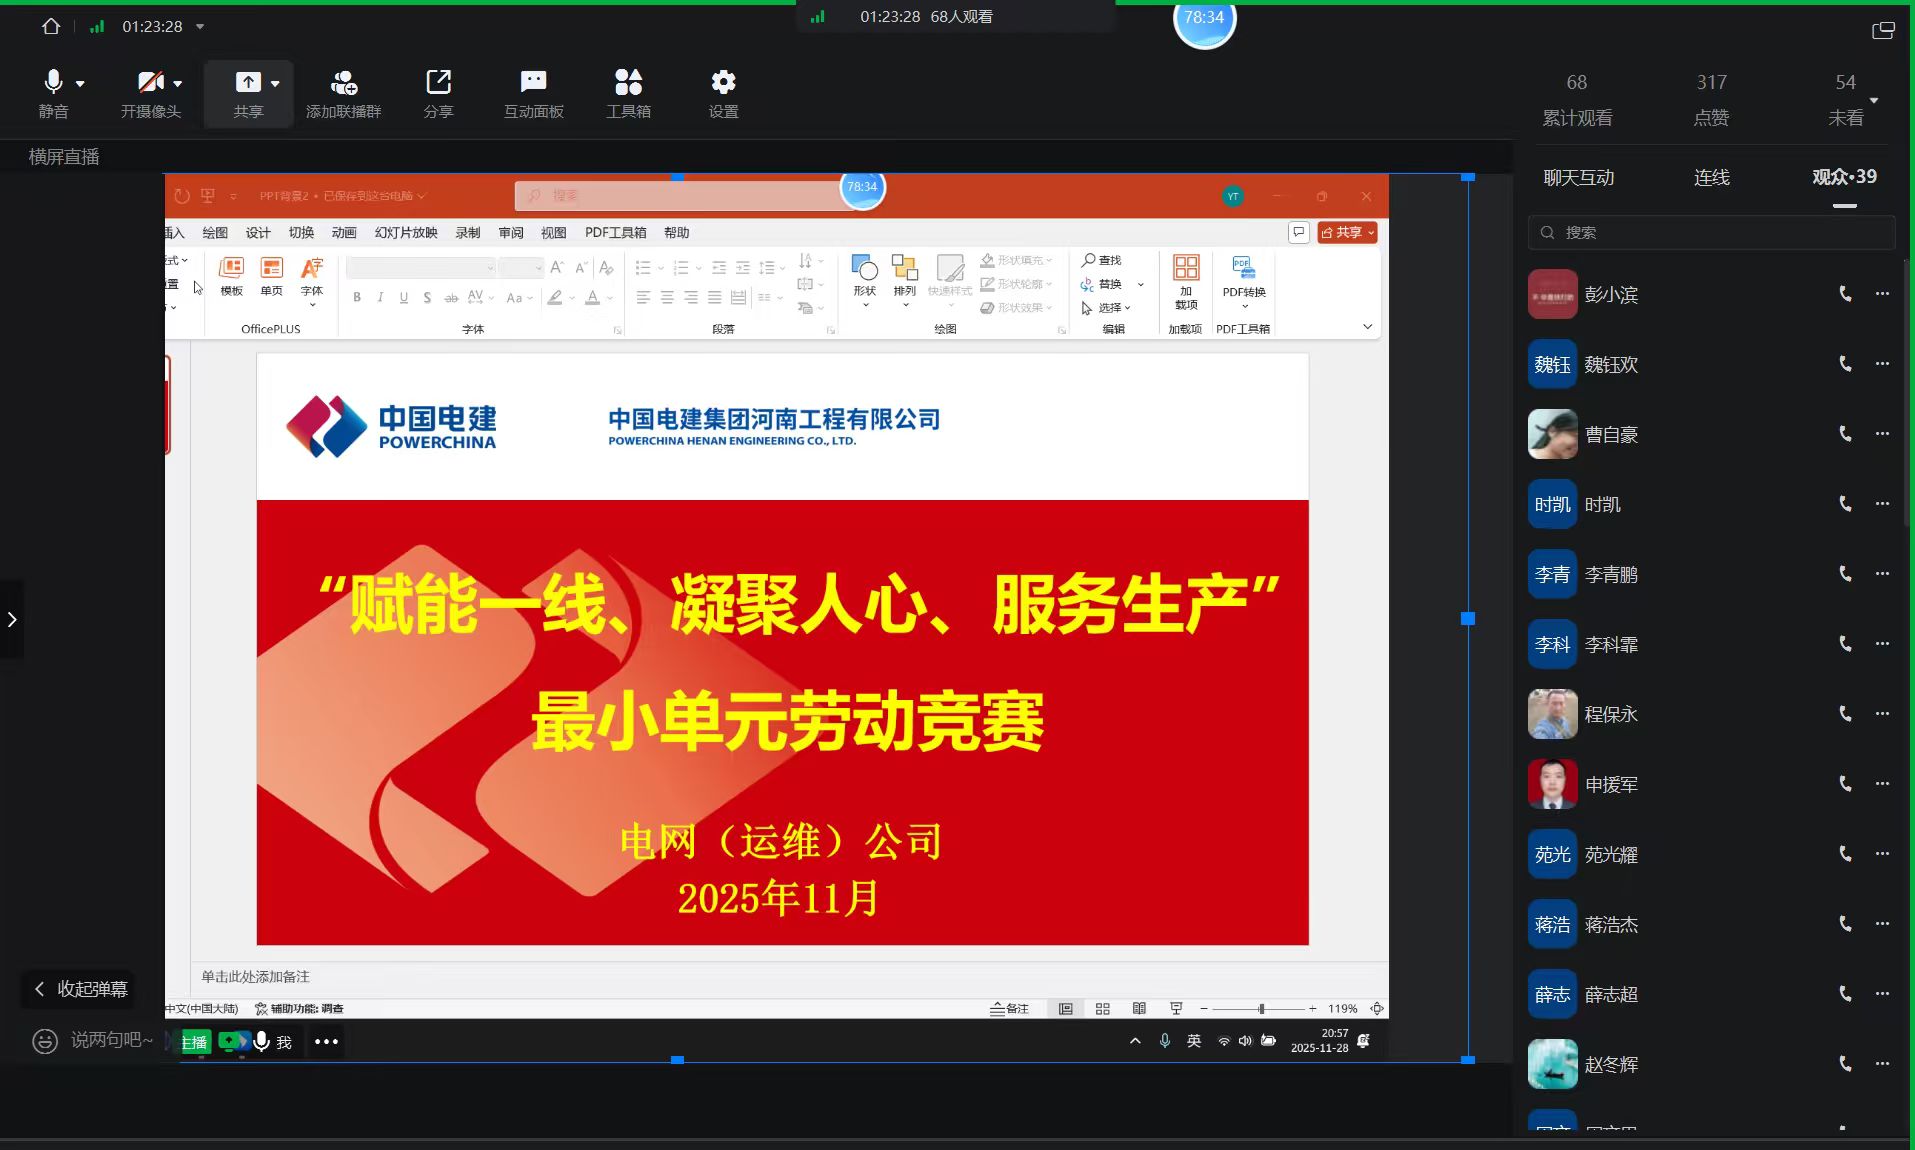The width and height of the screenshot is (1915, 1150).
Task: Switch to the 连线 tab
Action: [x=1711, y=177]
